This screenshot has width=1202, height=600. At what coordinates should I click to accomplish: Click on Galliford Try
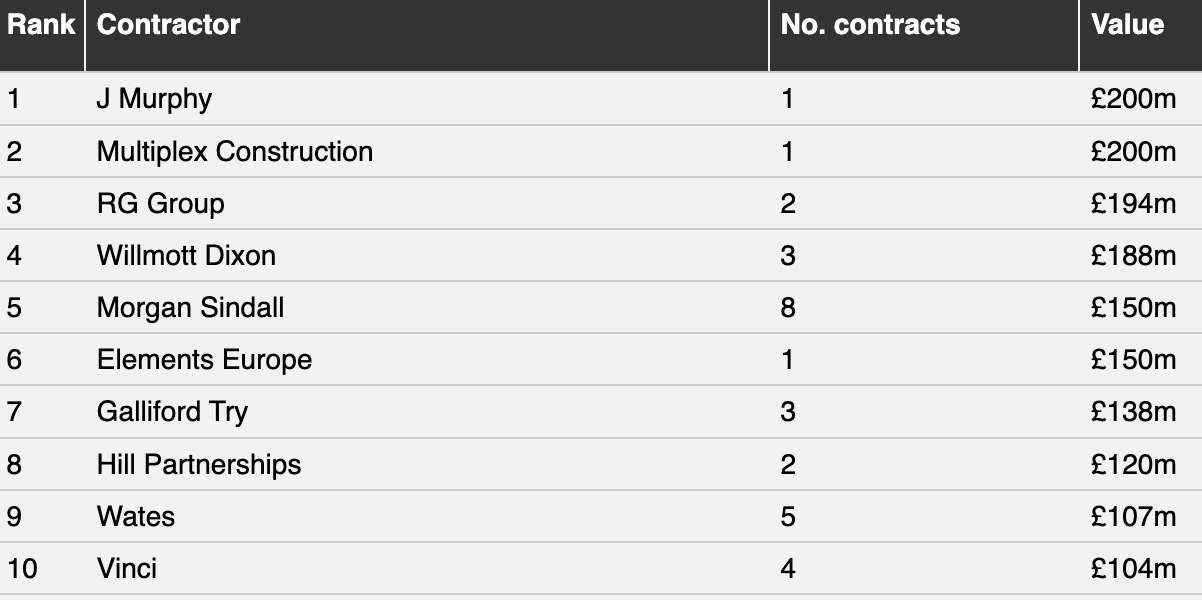coord(172,412)
